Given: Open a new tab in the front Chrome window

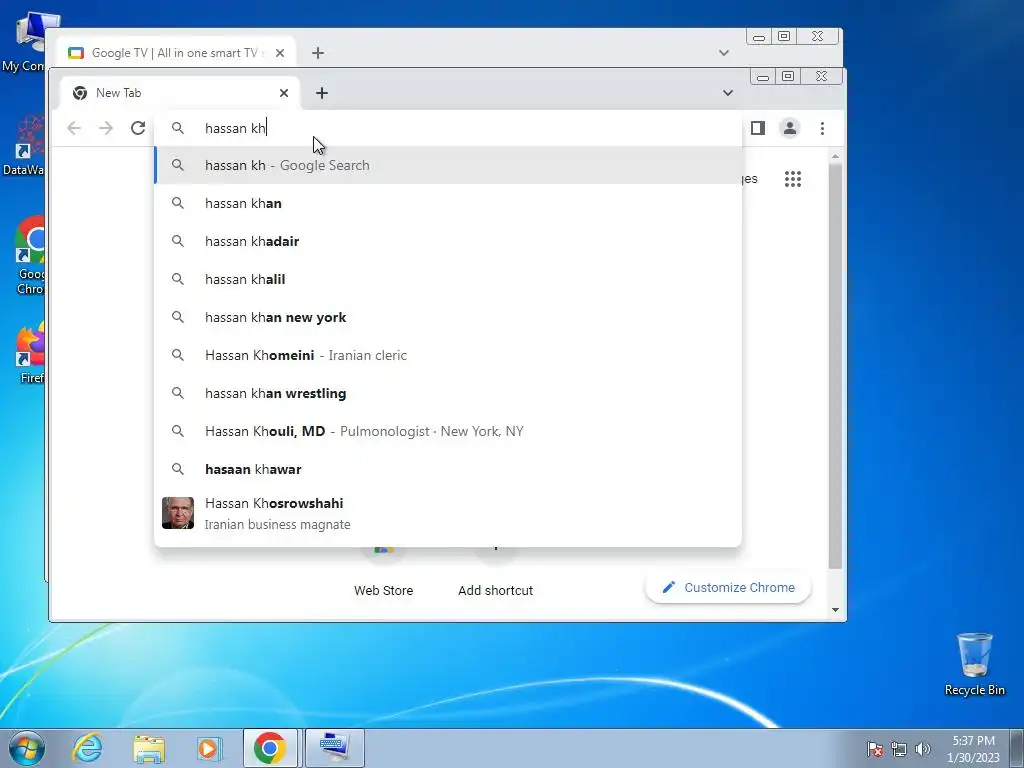Looking at the screenshot, I should pos(321,93).
